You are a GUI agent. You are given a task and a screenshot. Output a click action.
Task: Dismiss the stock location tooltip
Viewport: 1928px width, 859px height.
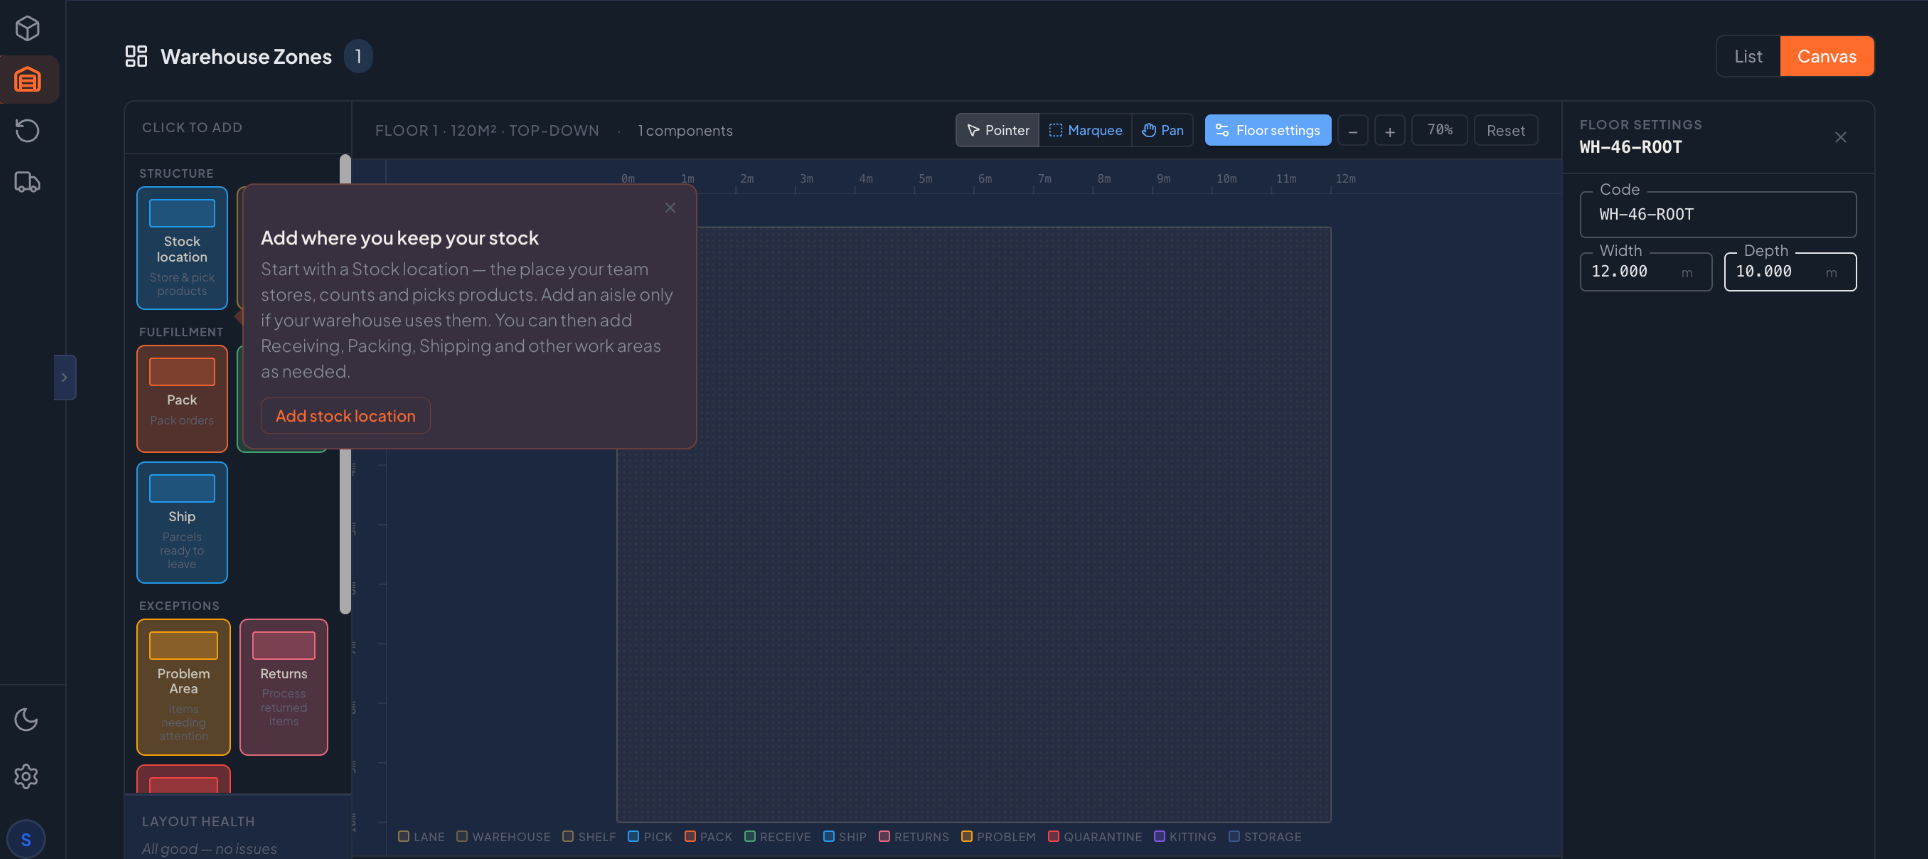pos(670,208)
